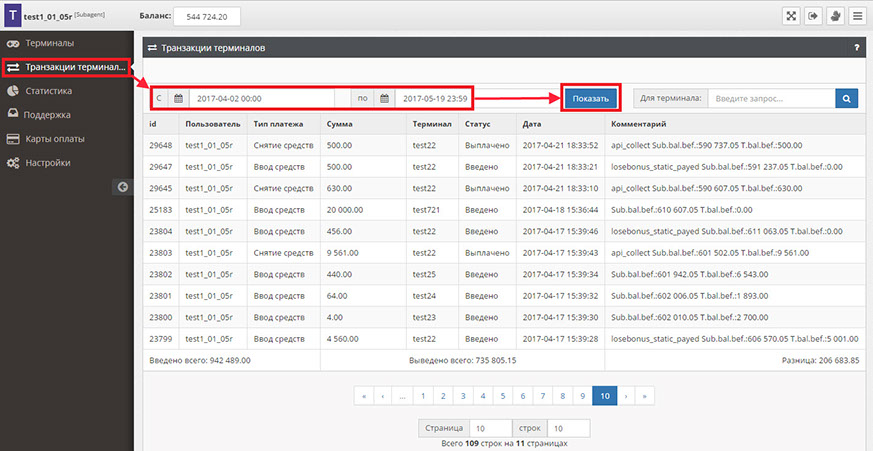Click the logout arrow icon
Viewport: 873px width, 451px height.
coord(813,16)
